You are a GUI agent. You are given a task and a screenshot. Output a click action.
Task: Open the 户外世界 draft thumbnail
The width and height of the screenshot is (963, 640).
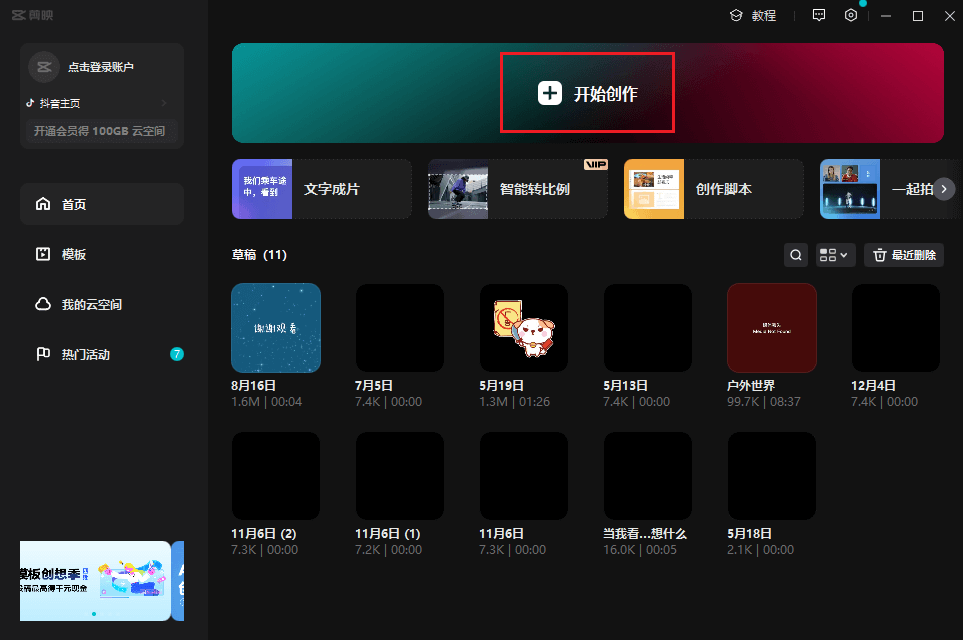pyautogui.click(x=771, y=328)
